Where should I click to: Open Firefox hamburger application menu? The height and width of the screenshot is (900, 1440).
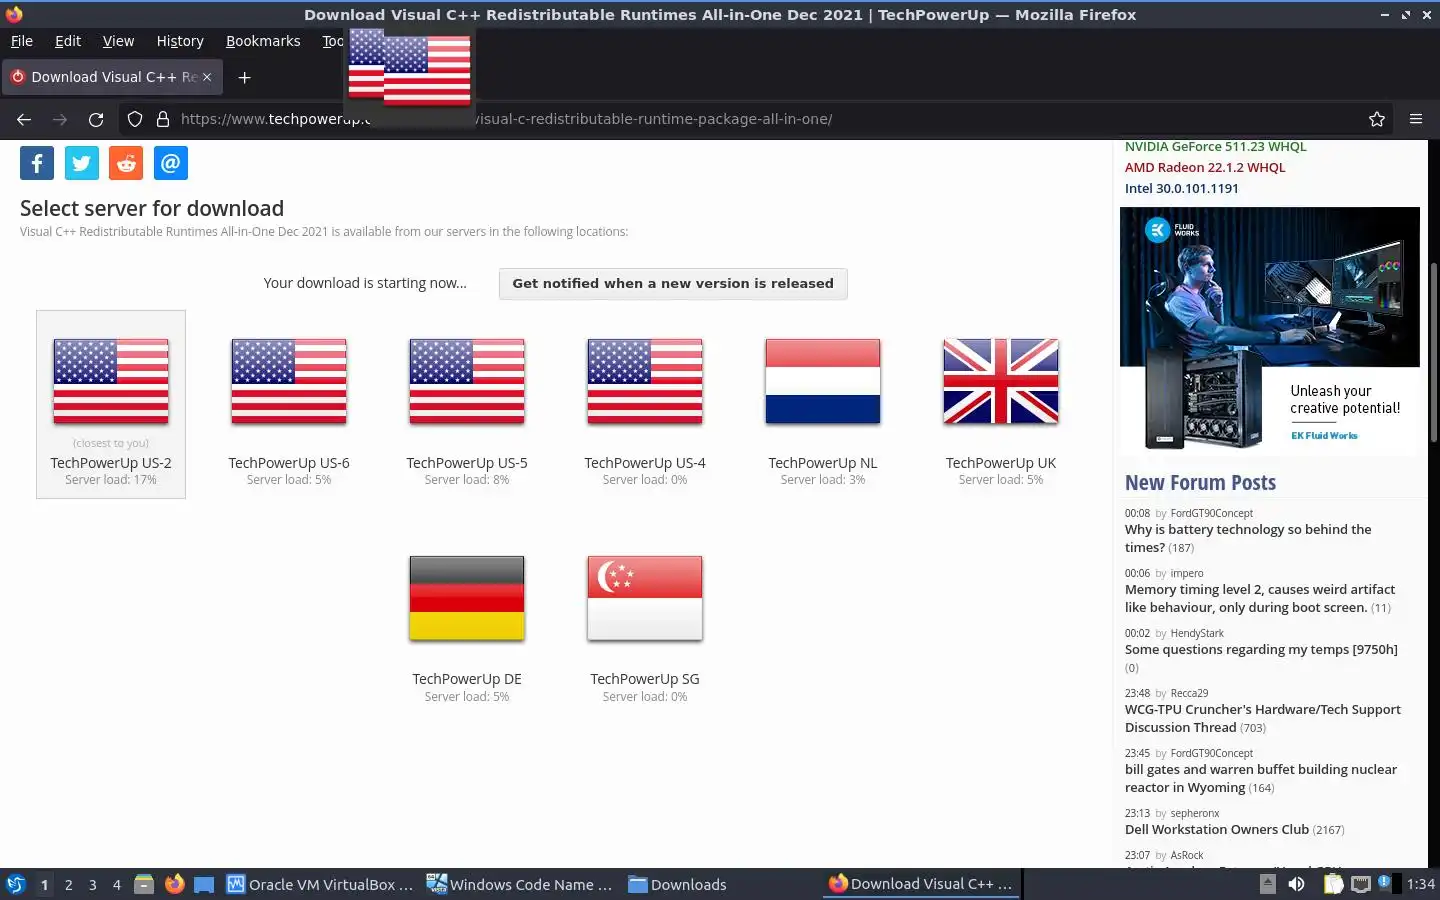[x=1416, y=119]
